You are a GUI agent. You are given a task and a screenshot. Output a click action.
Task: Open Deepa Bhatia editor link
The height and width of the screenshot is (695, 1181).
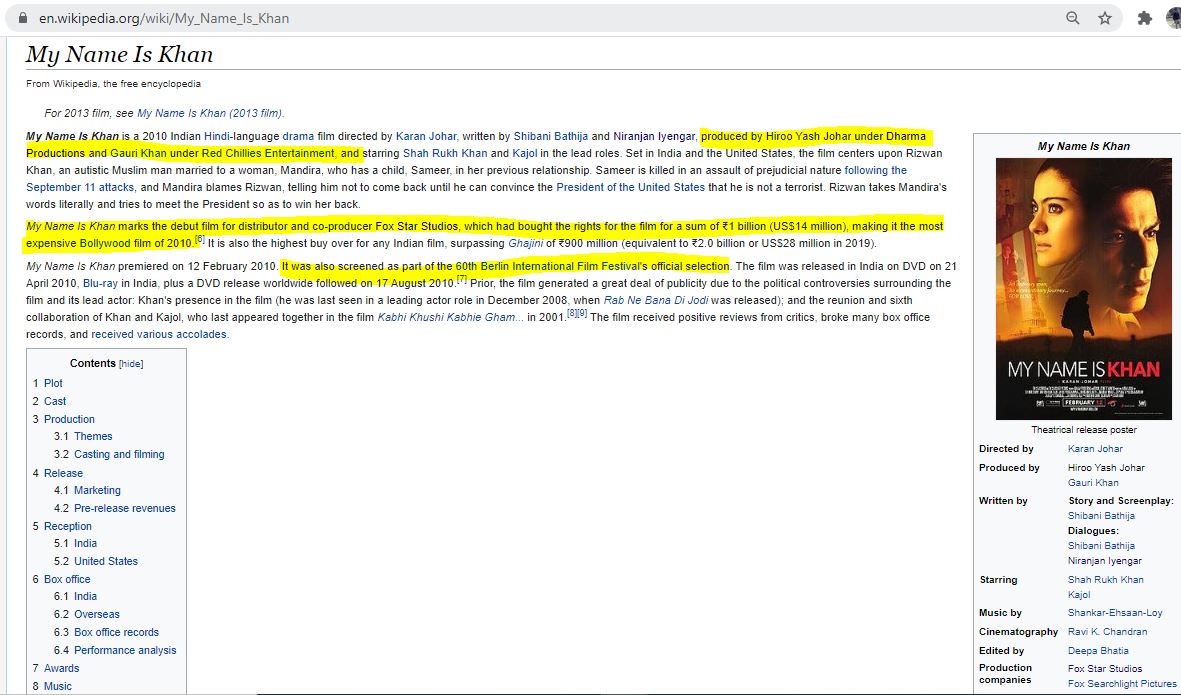(1098, 651)
